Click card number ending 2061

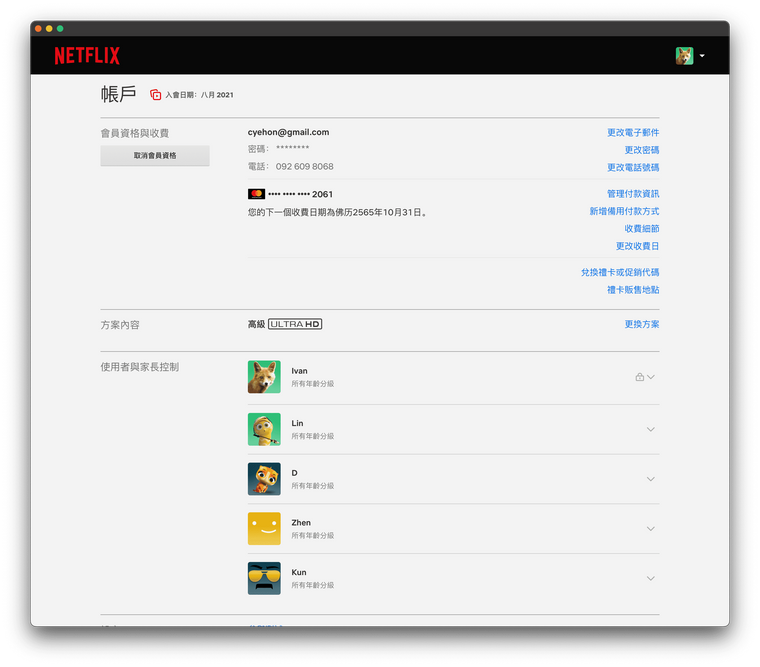click(x=301, y=194)
